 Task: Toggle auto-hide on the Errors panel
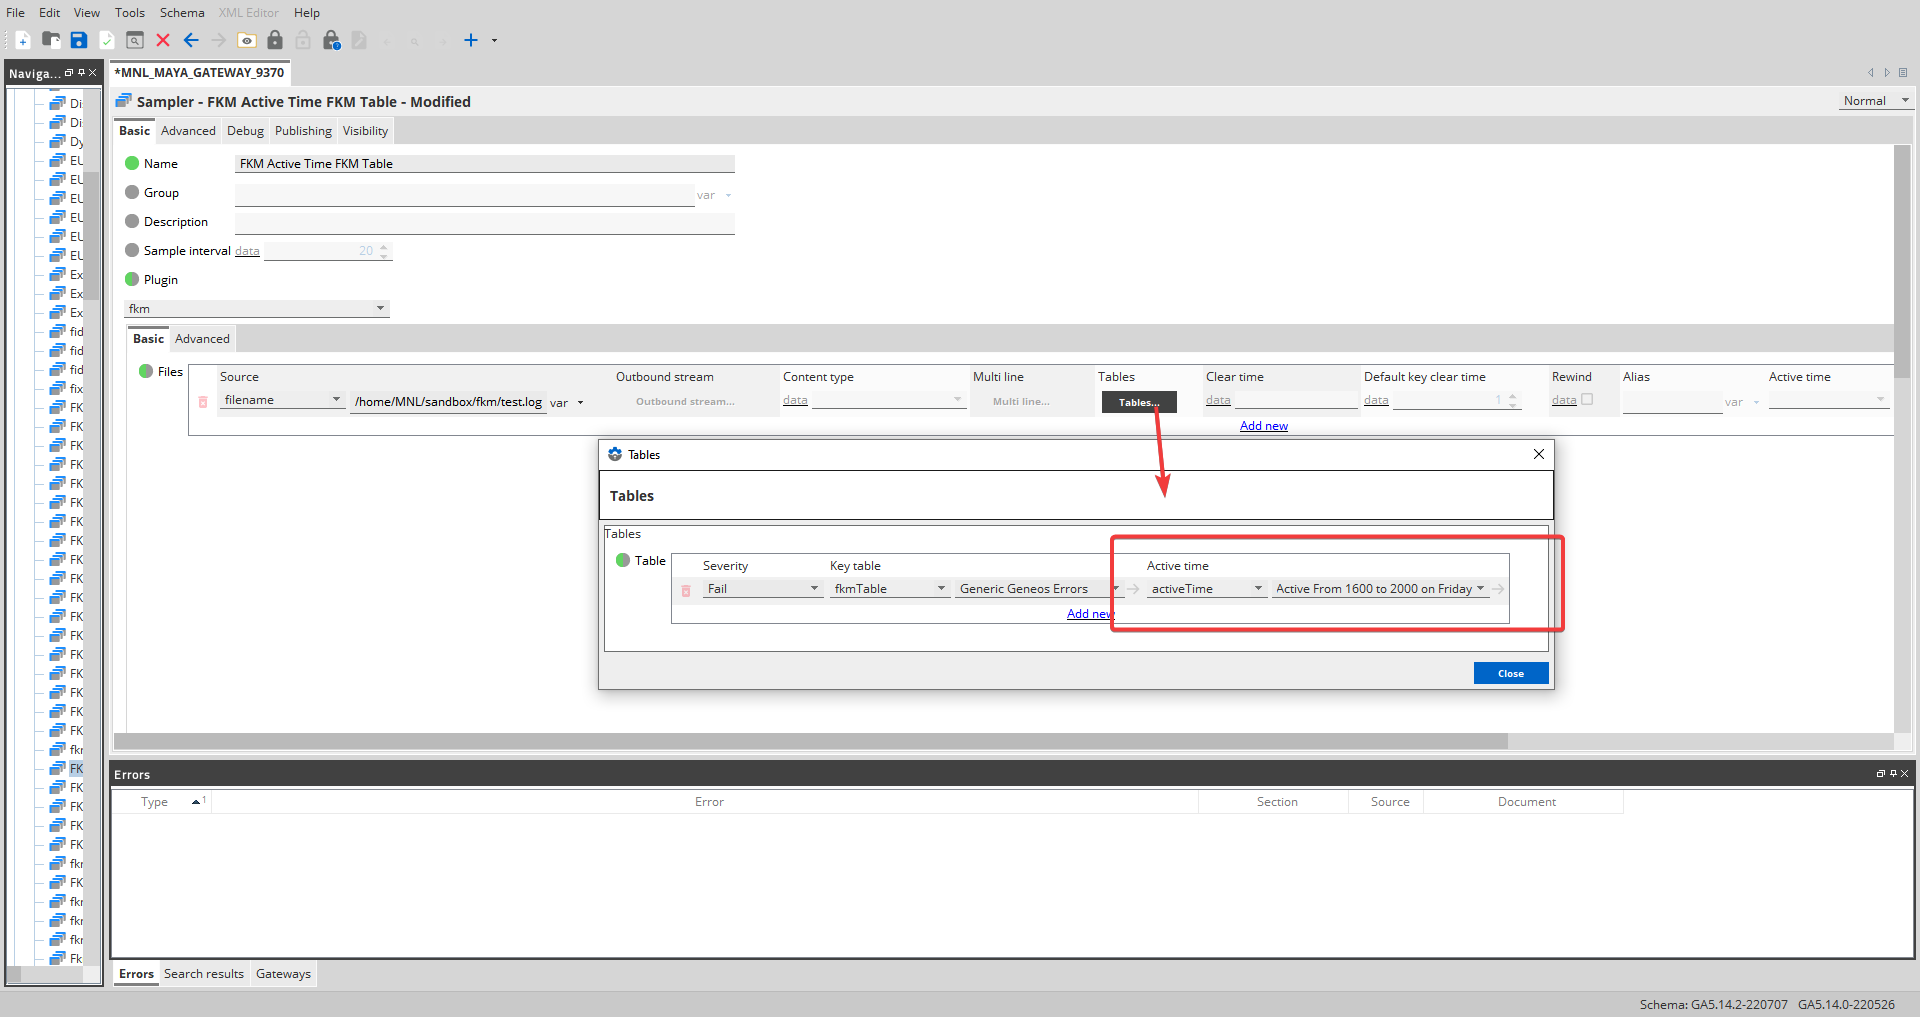pyautogui.click(x=1892, y=773)
